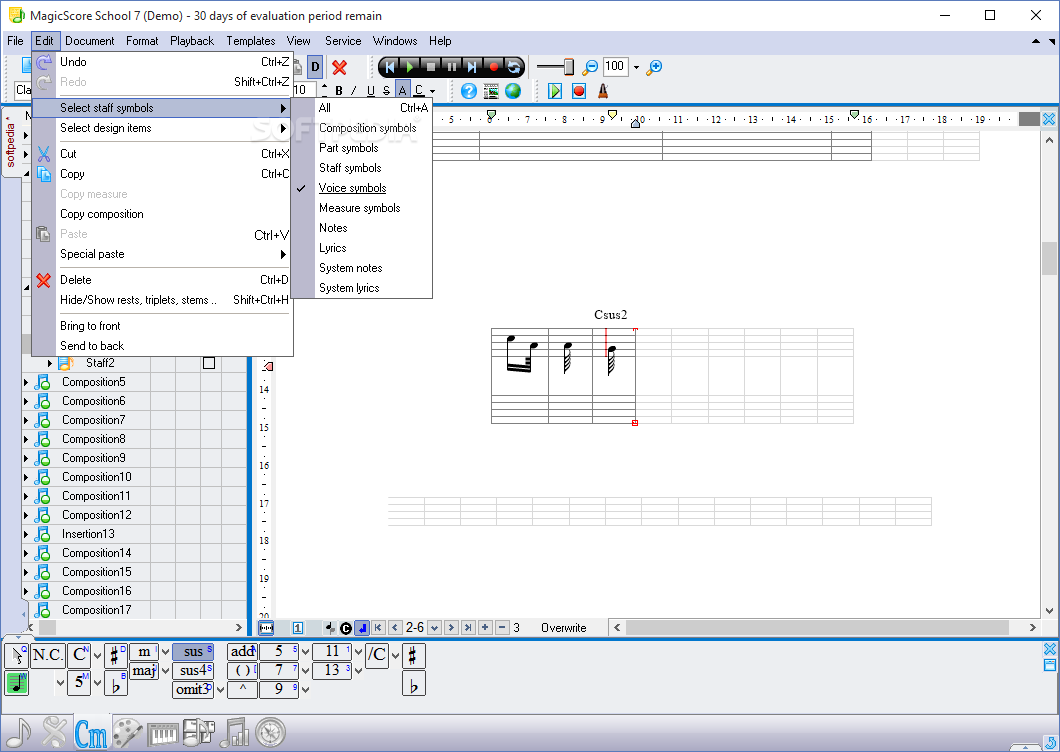
Task: Click the zoom in magnifier icon
Action: click(654, 67)
